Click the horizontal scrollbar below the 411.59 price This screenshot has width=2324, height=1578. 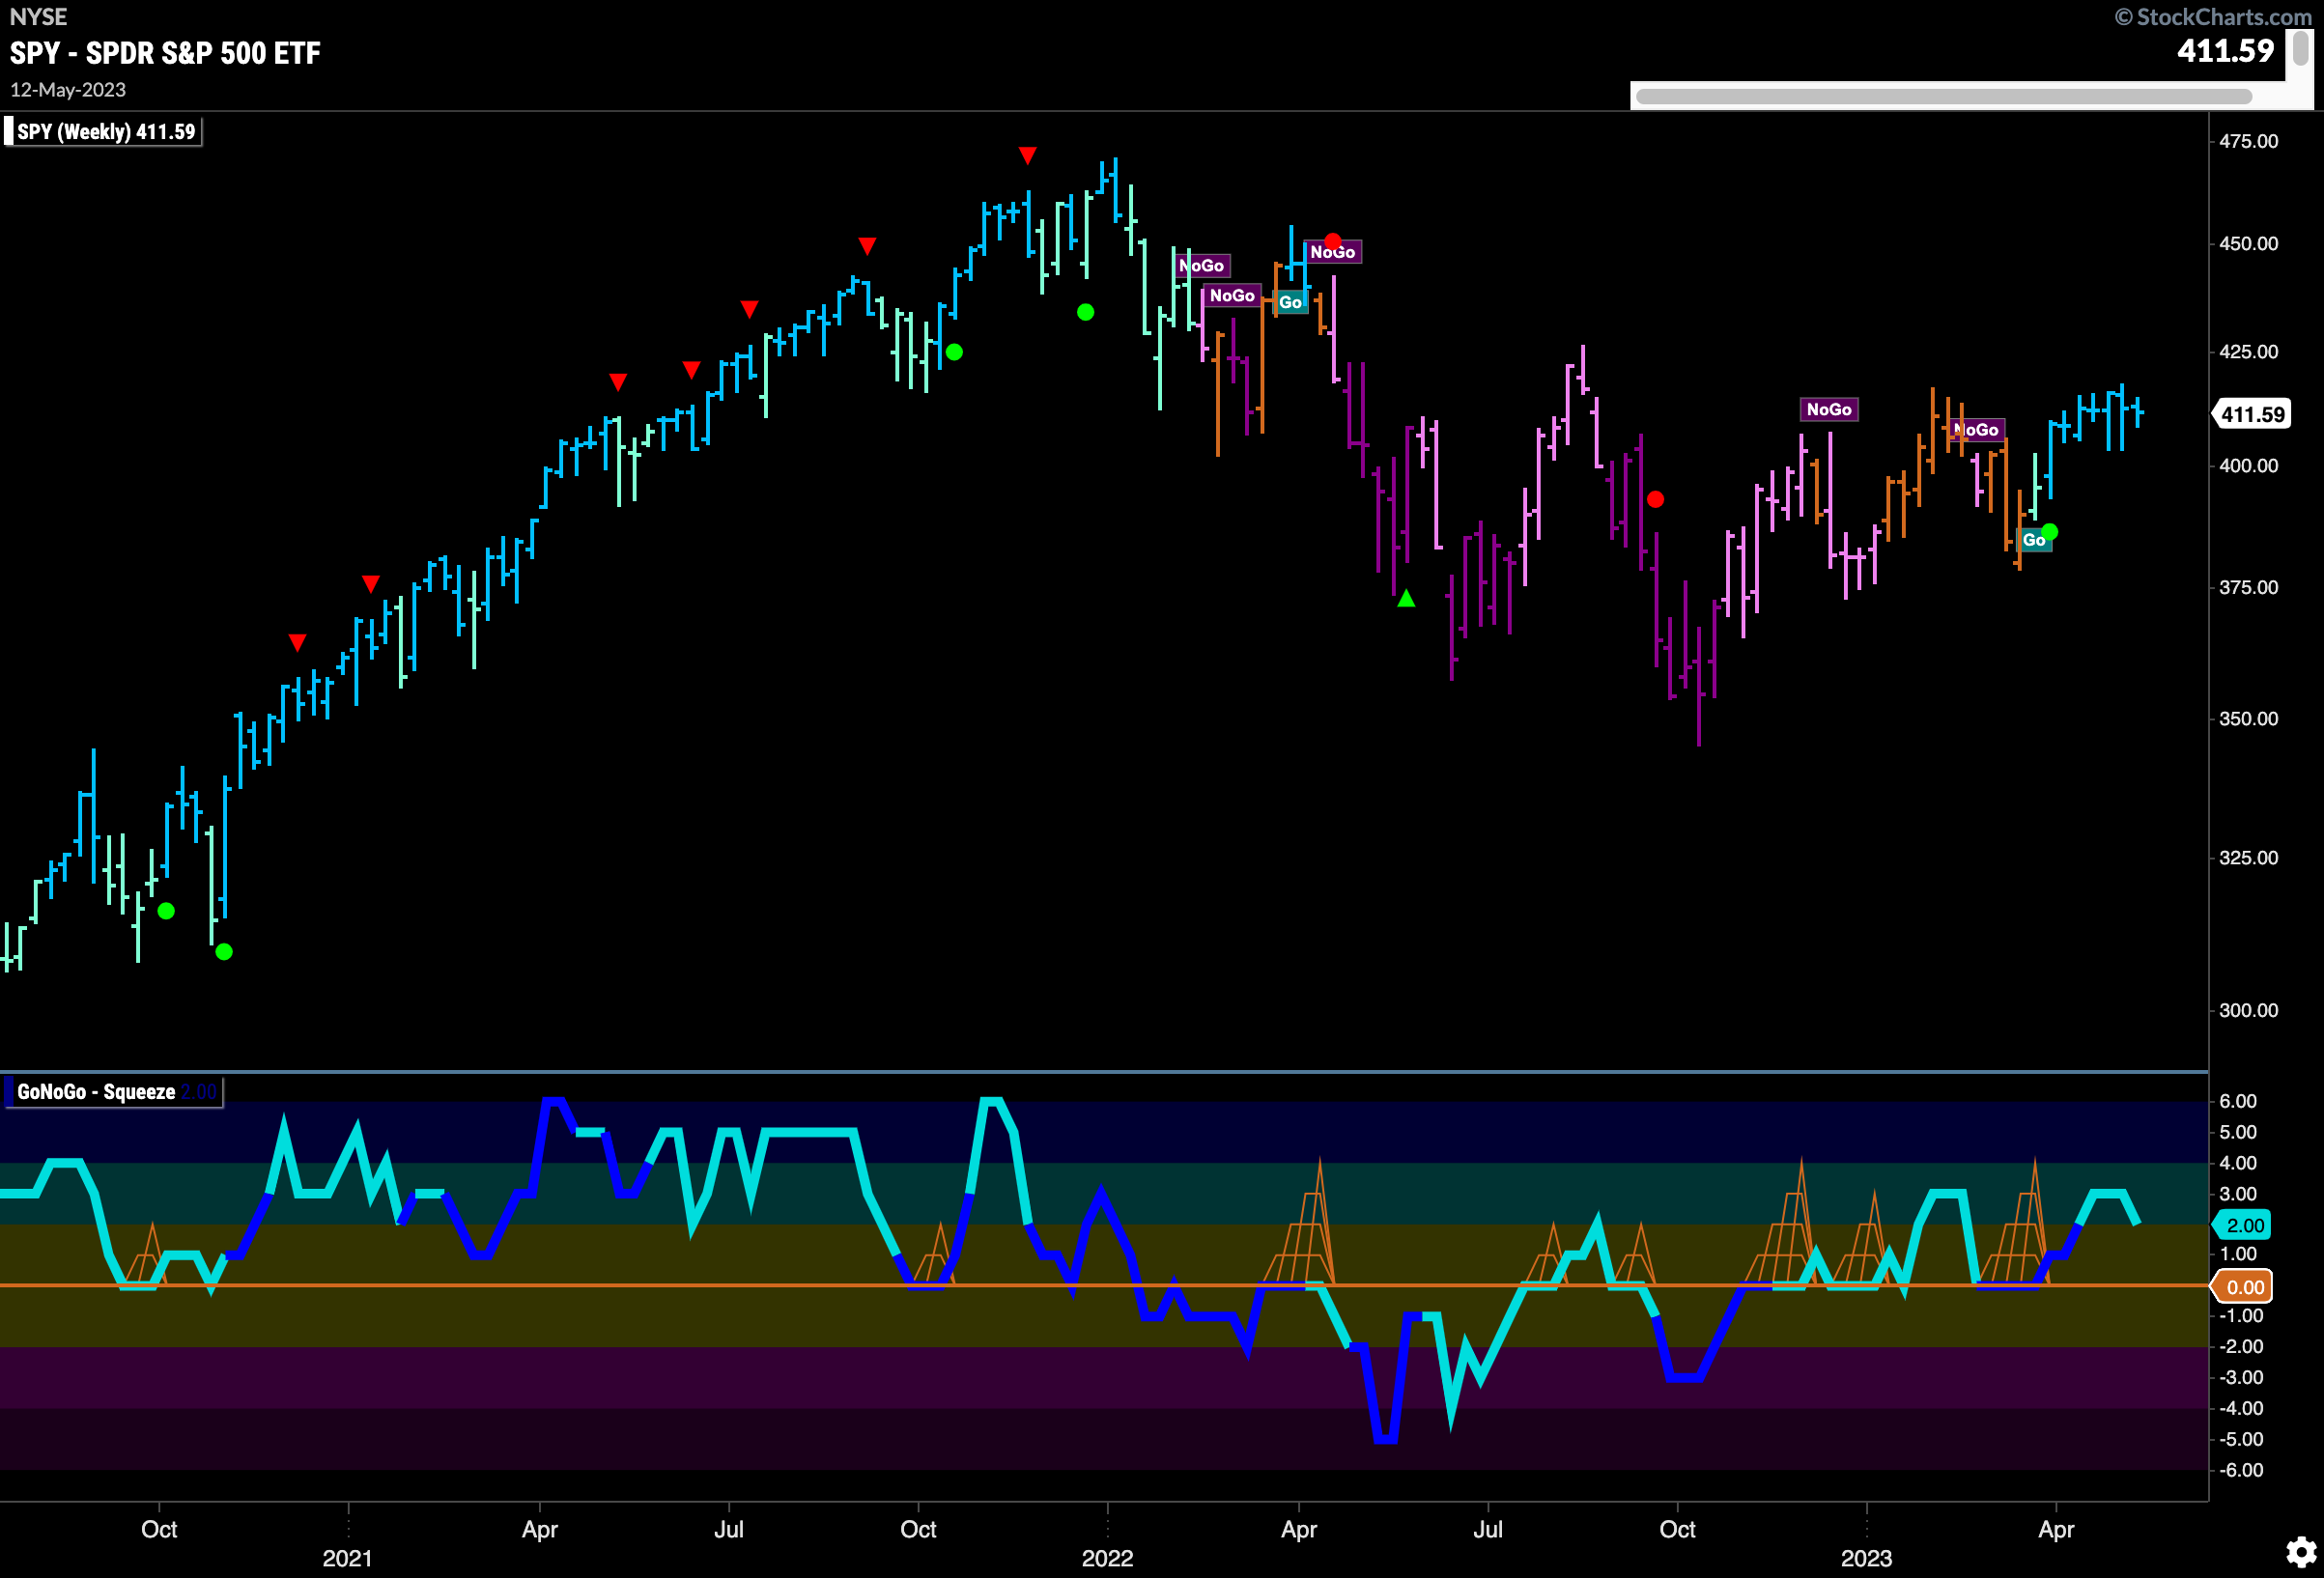(x=1943, y=97)
